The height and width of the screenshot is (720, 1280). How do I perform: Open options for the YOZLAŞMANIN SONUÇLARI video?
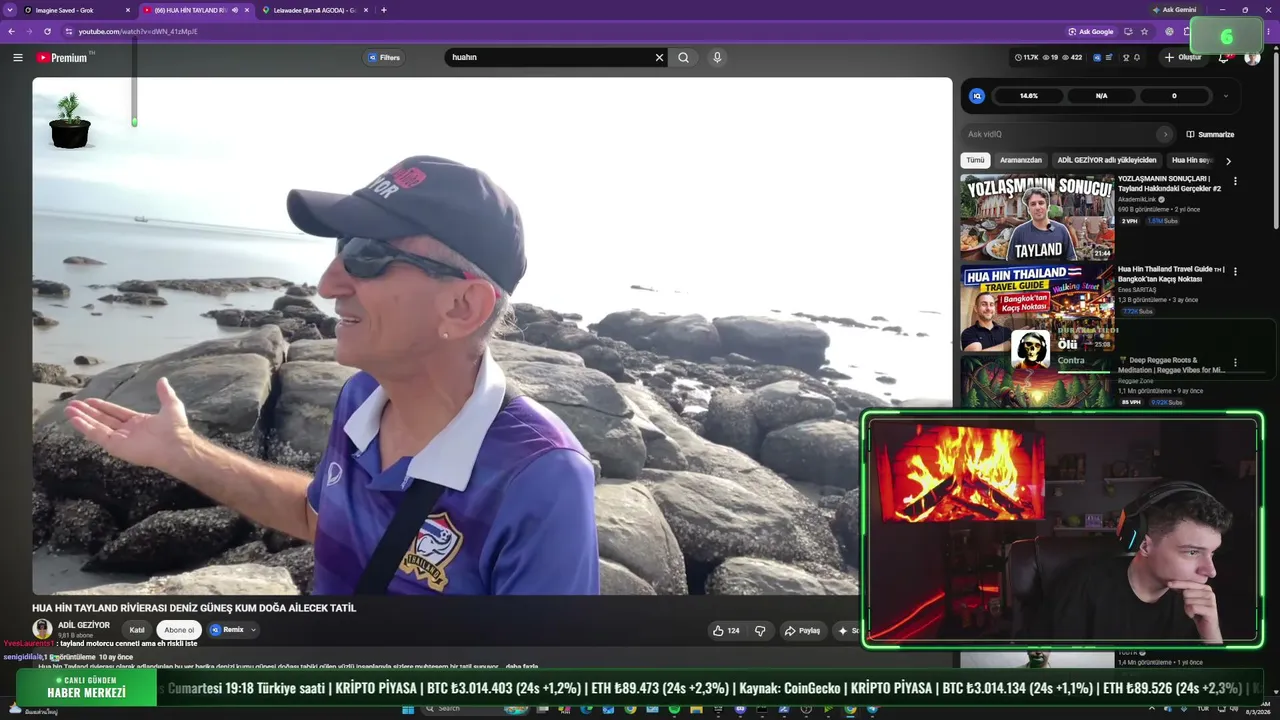coord(1235,181)
